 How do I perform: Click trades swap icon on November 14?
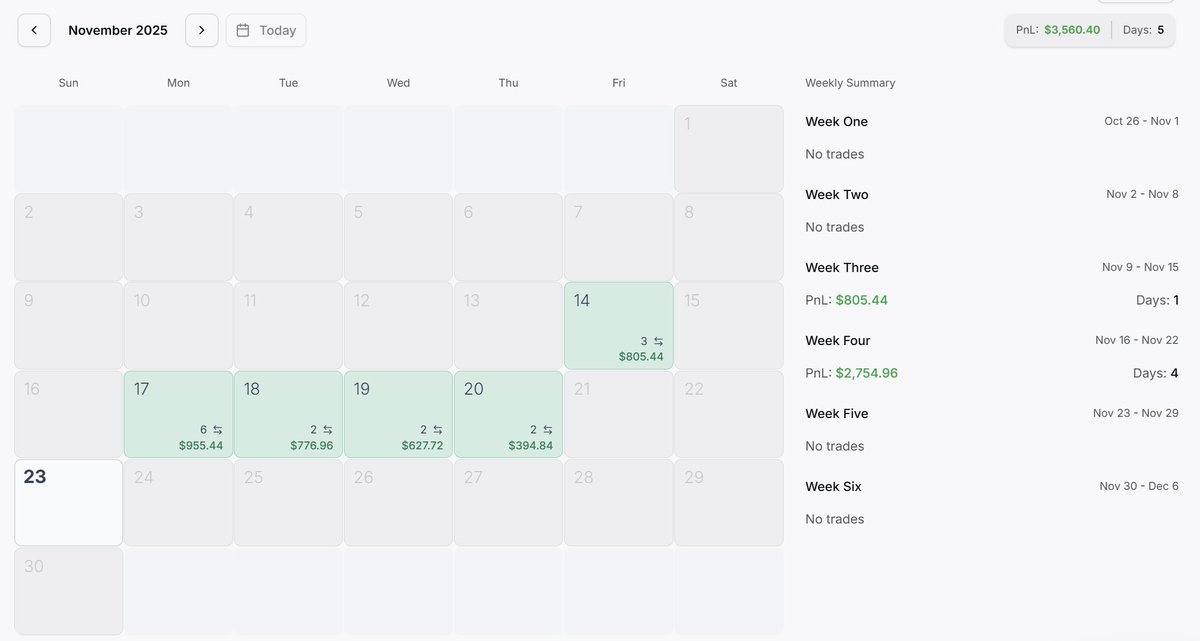658,341
